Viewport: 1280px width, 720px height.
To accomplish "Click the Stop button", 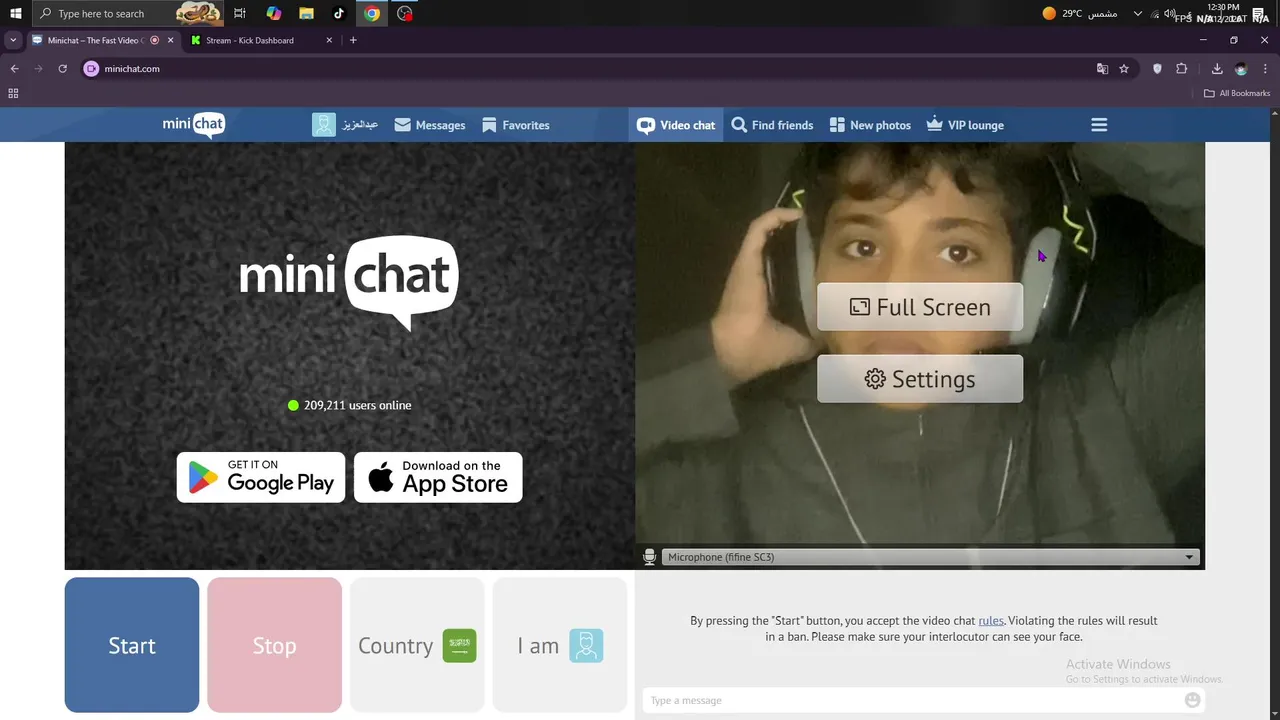I will pos(274,645).
